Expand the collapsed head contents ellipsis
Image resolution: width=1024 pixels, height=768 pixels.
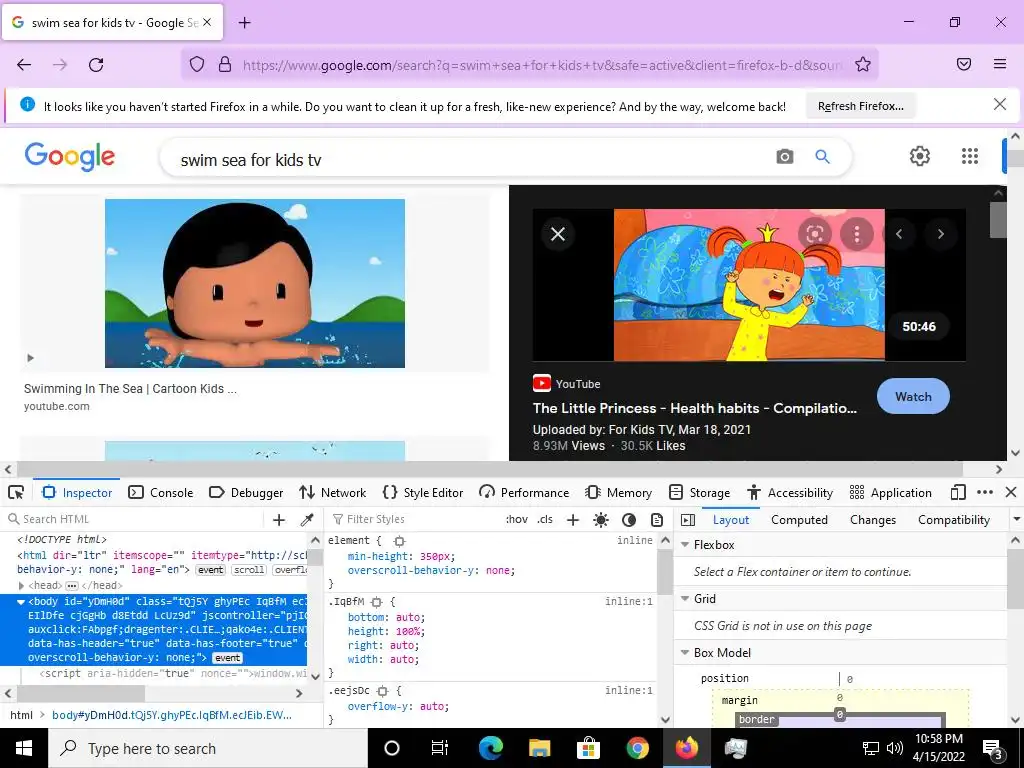pos(72,586)
